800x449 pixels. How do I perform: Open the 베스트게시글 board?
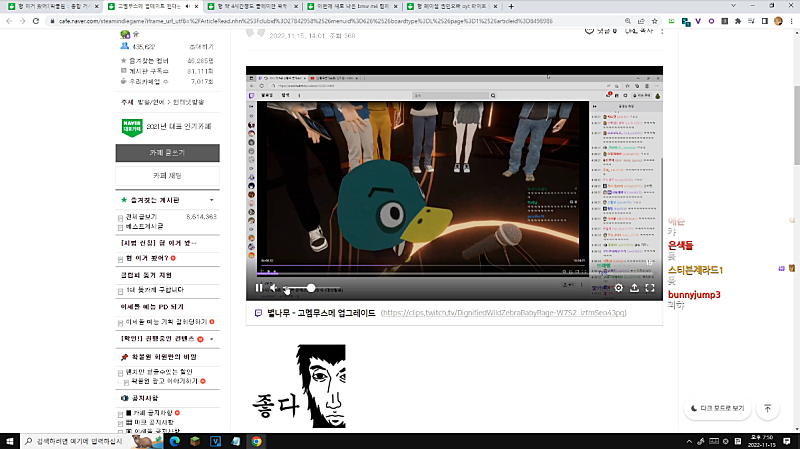144,226
